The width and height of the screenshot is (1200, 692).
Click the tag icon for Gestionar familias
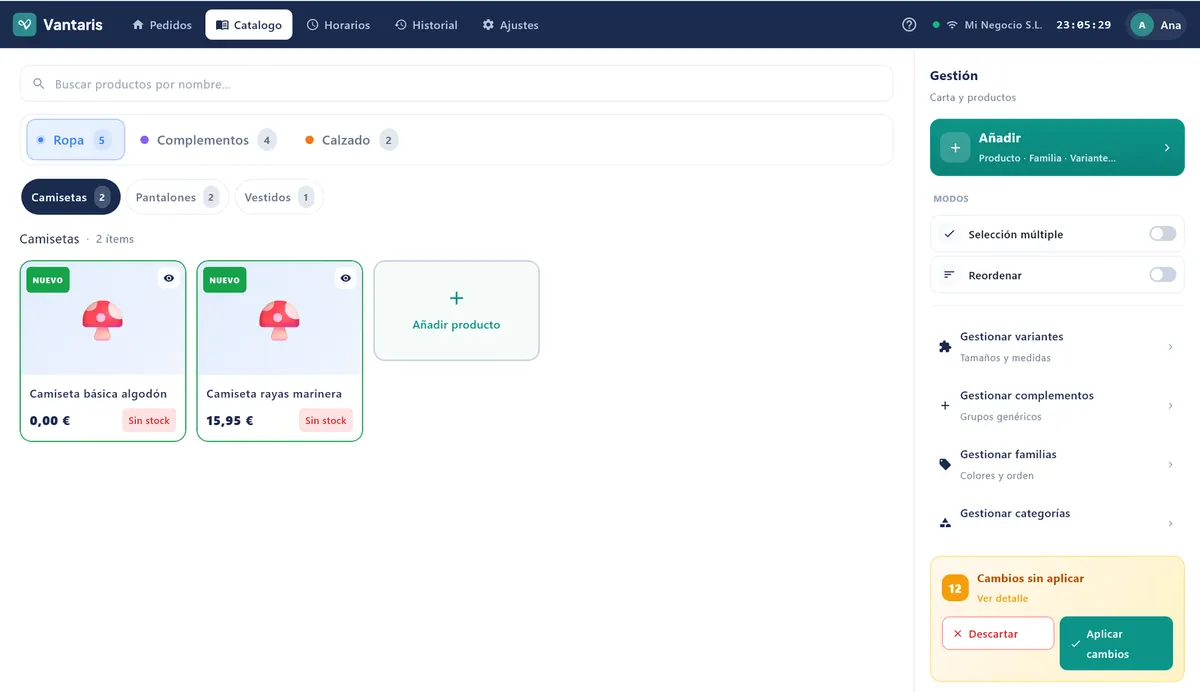[945, 465]
